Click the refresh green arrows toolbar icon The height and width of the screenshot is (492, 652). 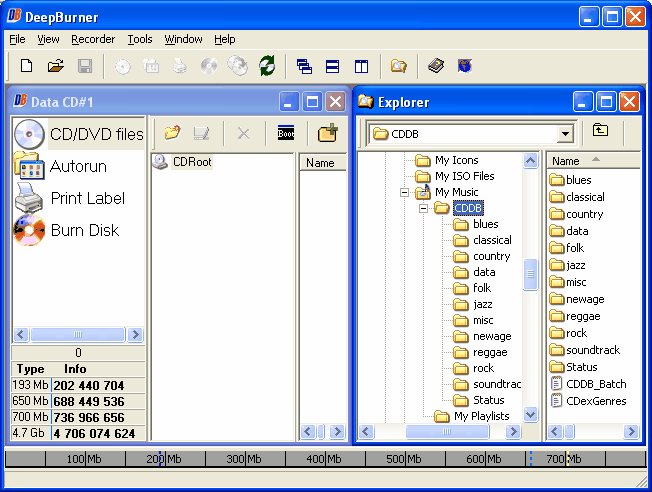267,66
